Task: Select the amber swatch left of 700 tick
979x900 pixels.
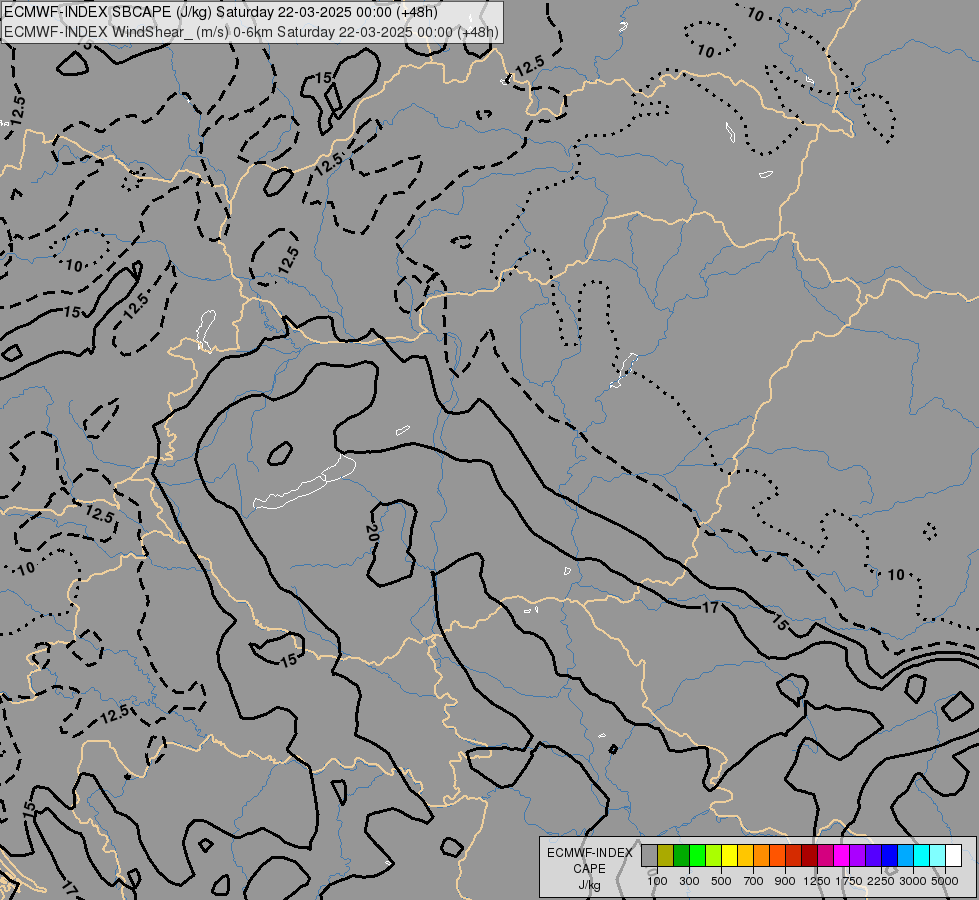Action: pyautogui.click(x=745, y=855)
